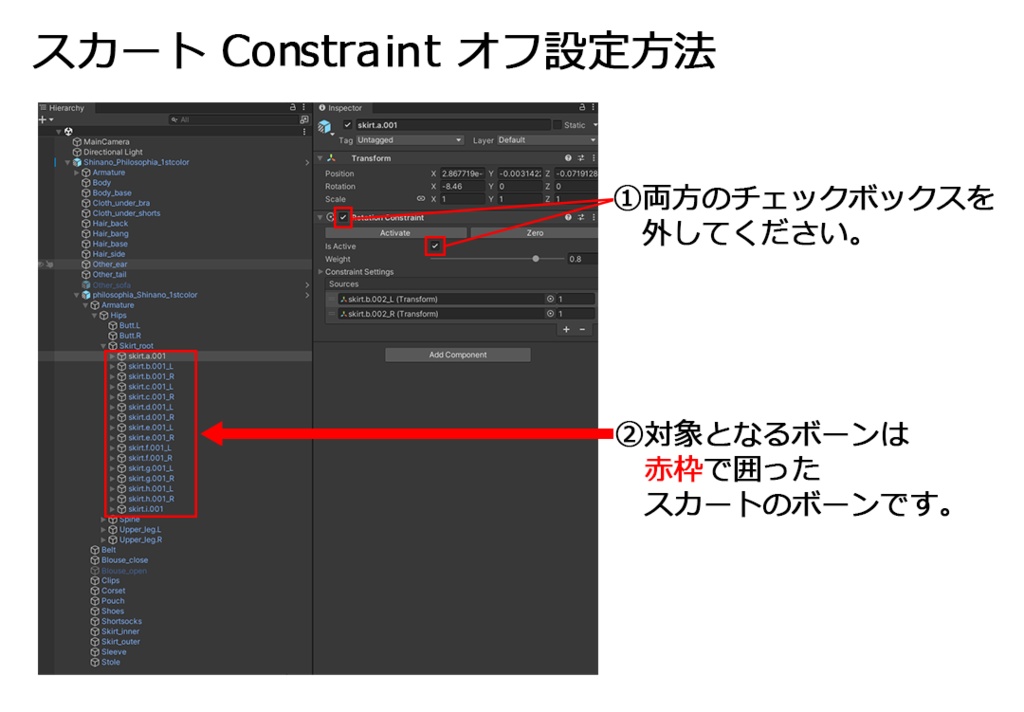The image size is (1024, 712).
Task: Click the Zero button
Action: (x=534, y=233)
